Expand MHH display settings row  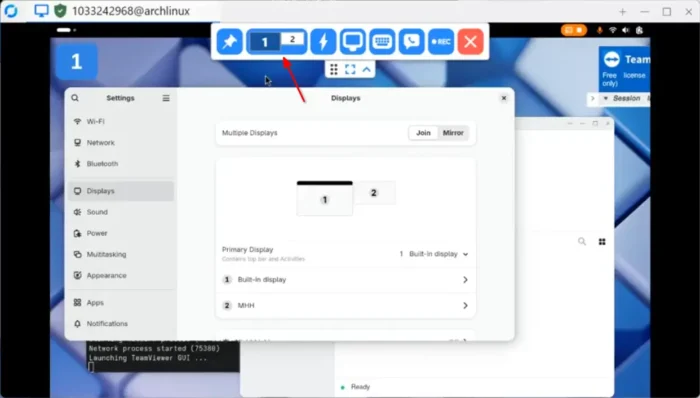pos(346,306)
